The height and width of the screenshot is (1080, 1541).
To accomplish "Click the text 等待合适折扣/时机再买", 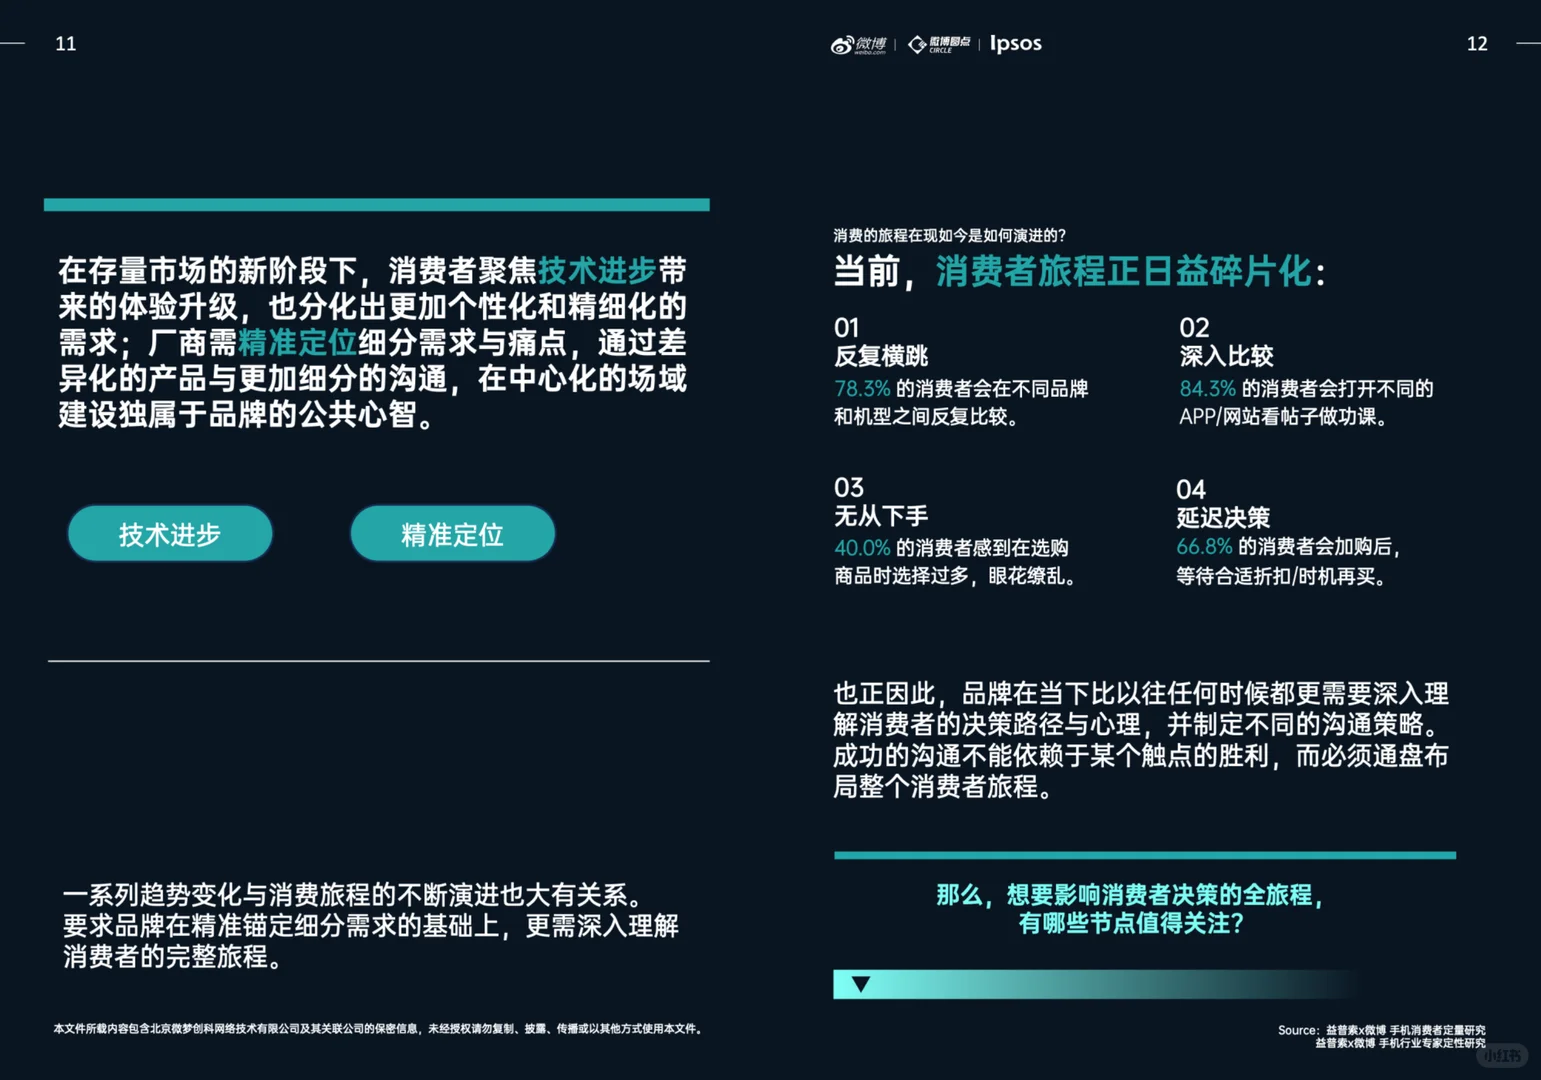I will coord(1282,576).
